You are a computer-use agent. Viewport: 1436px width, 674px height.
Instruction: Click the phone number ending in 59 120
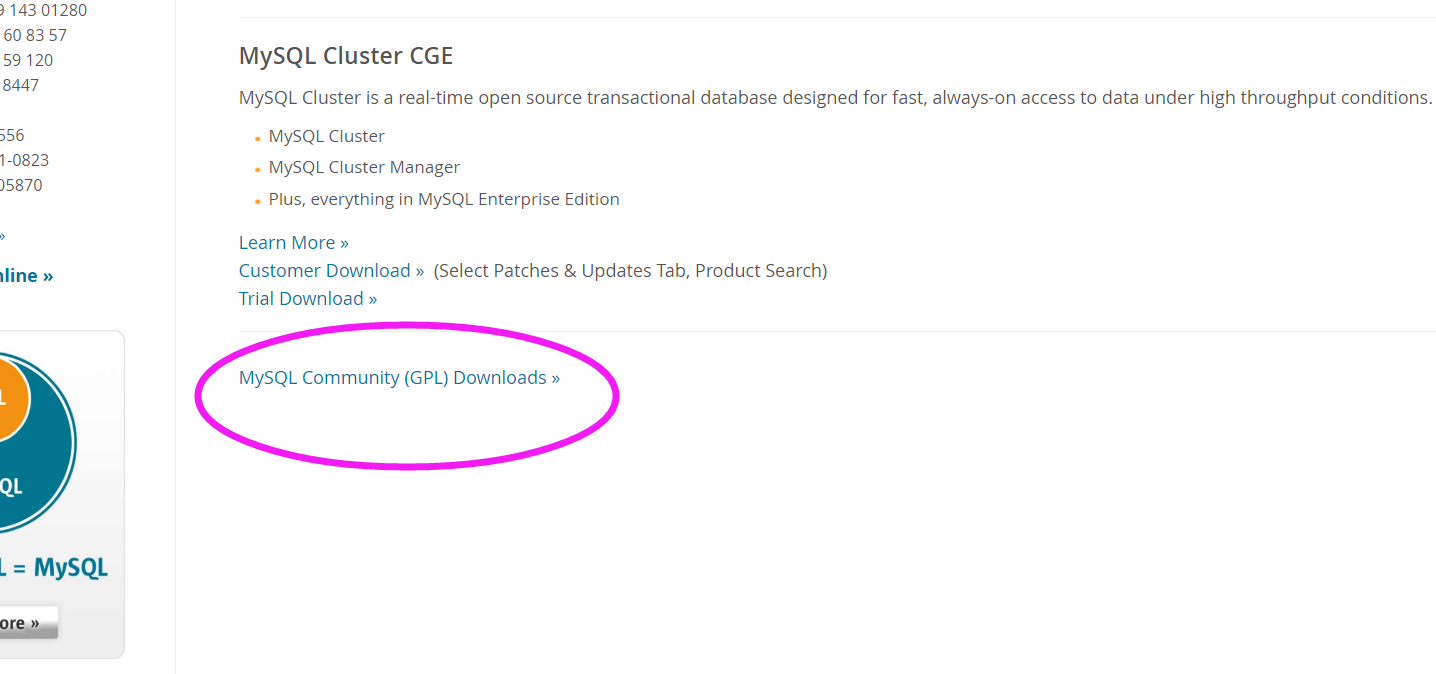[x=27, y=61]
